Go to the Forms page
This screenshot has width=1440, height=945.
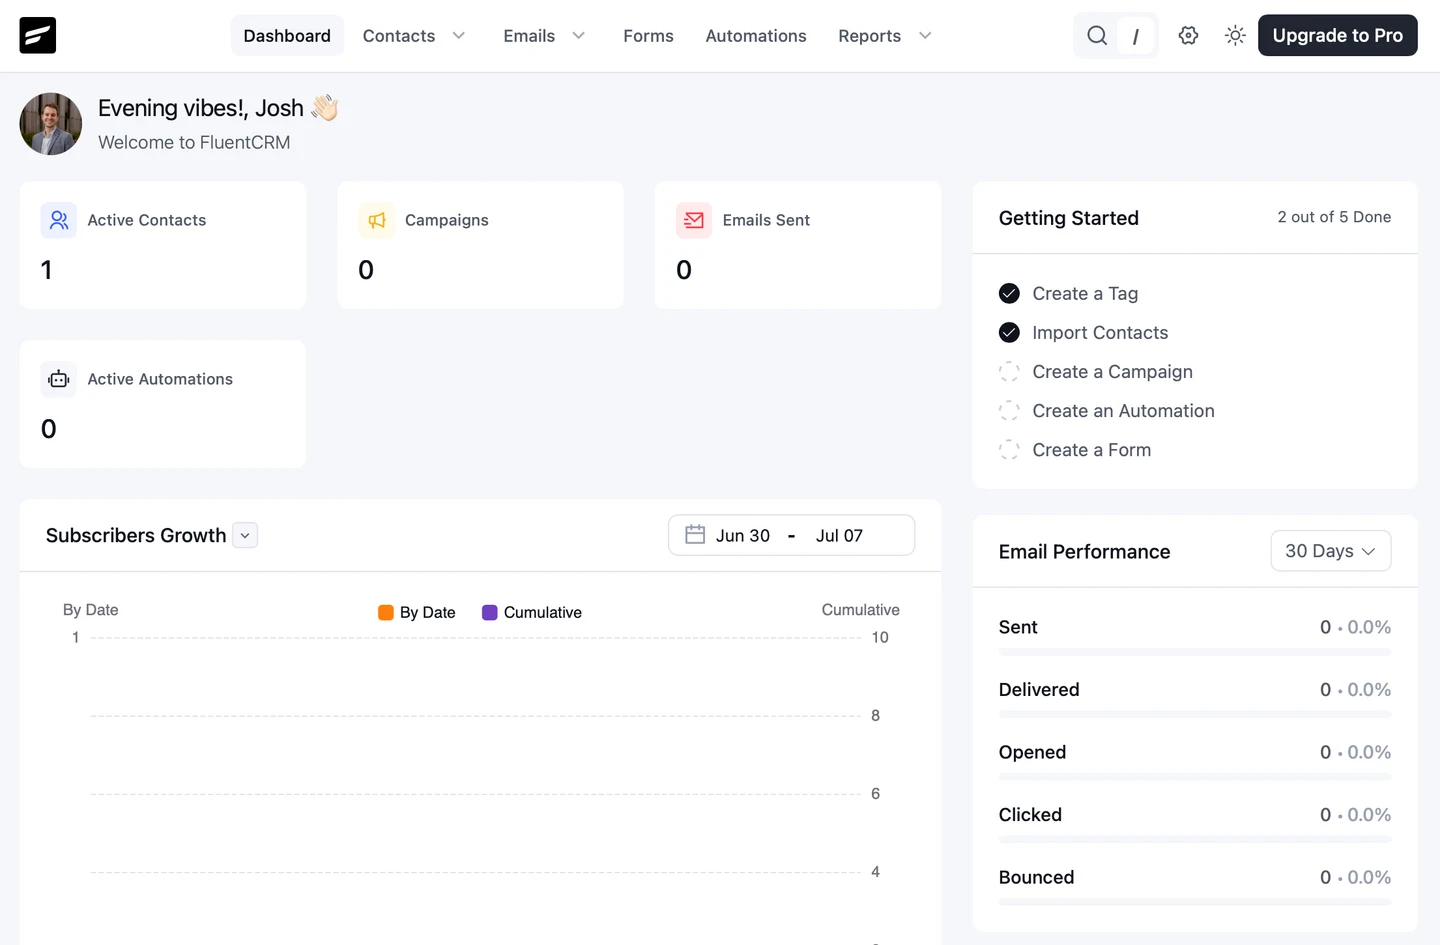click(648, 36)
